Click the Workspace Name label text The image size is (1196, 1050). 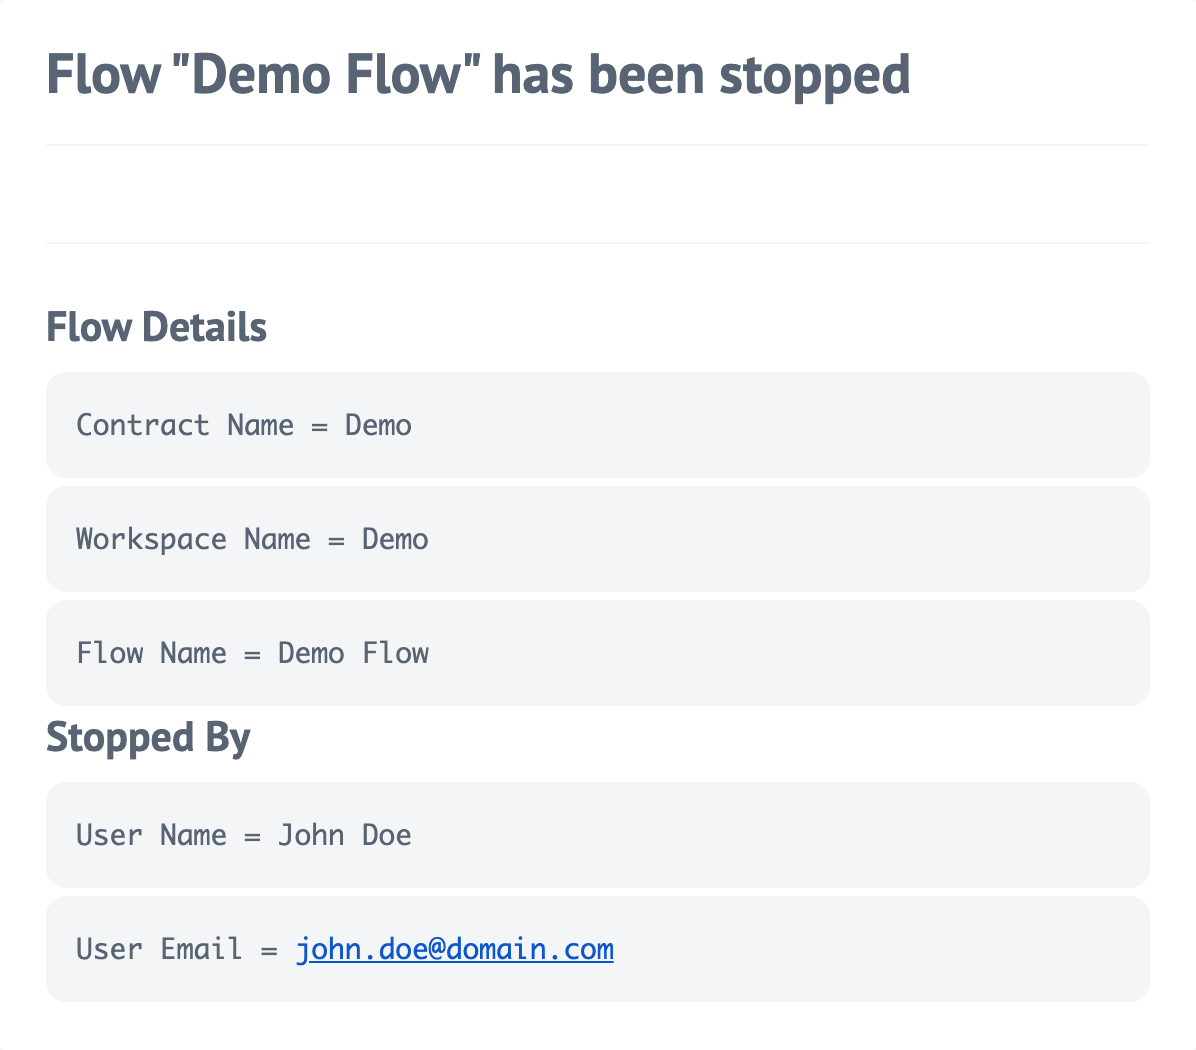pos(193,540)
